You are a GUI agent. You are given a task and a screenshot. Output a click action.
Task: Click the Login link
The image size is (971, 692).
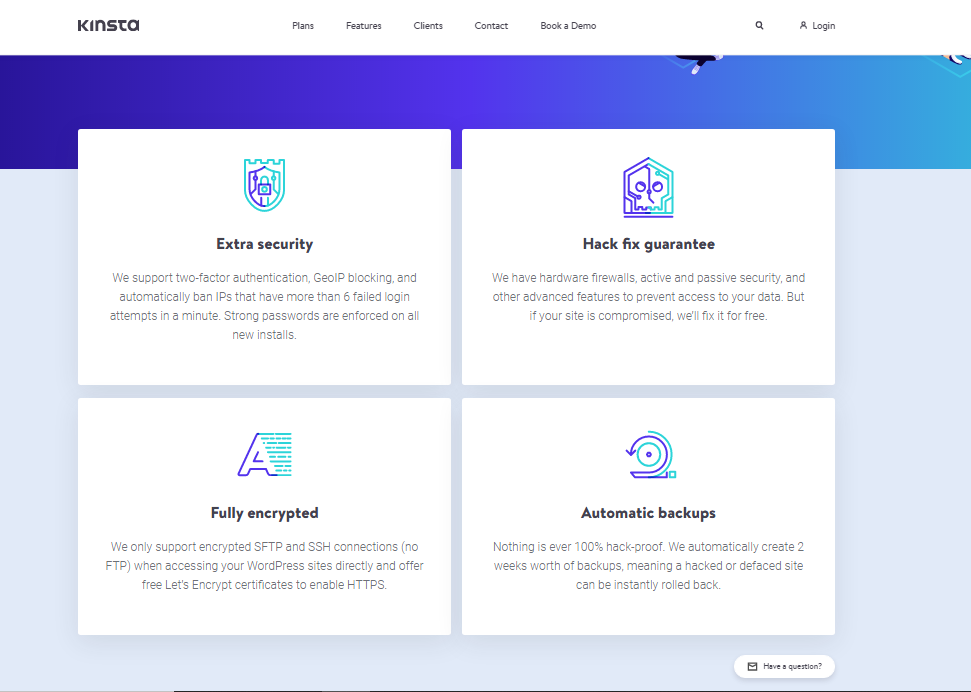821,26
